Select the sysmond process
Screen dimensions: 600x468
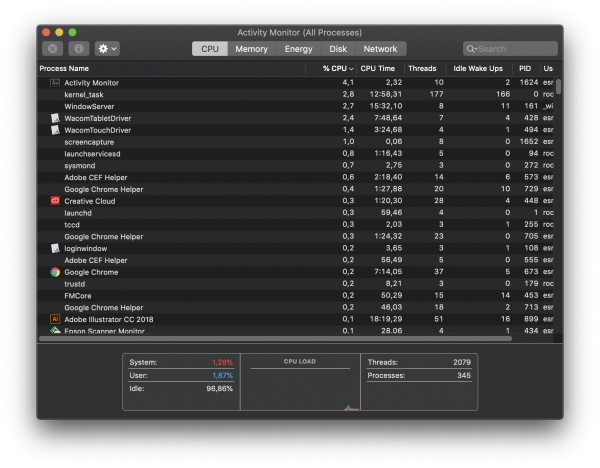point(295,165)
